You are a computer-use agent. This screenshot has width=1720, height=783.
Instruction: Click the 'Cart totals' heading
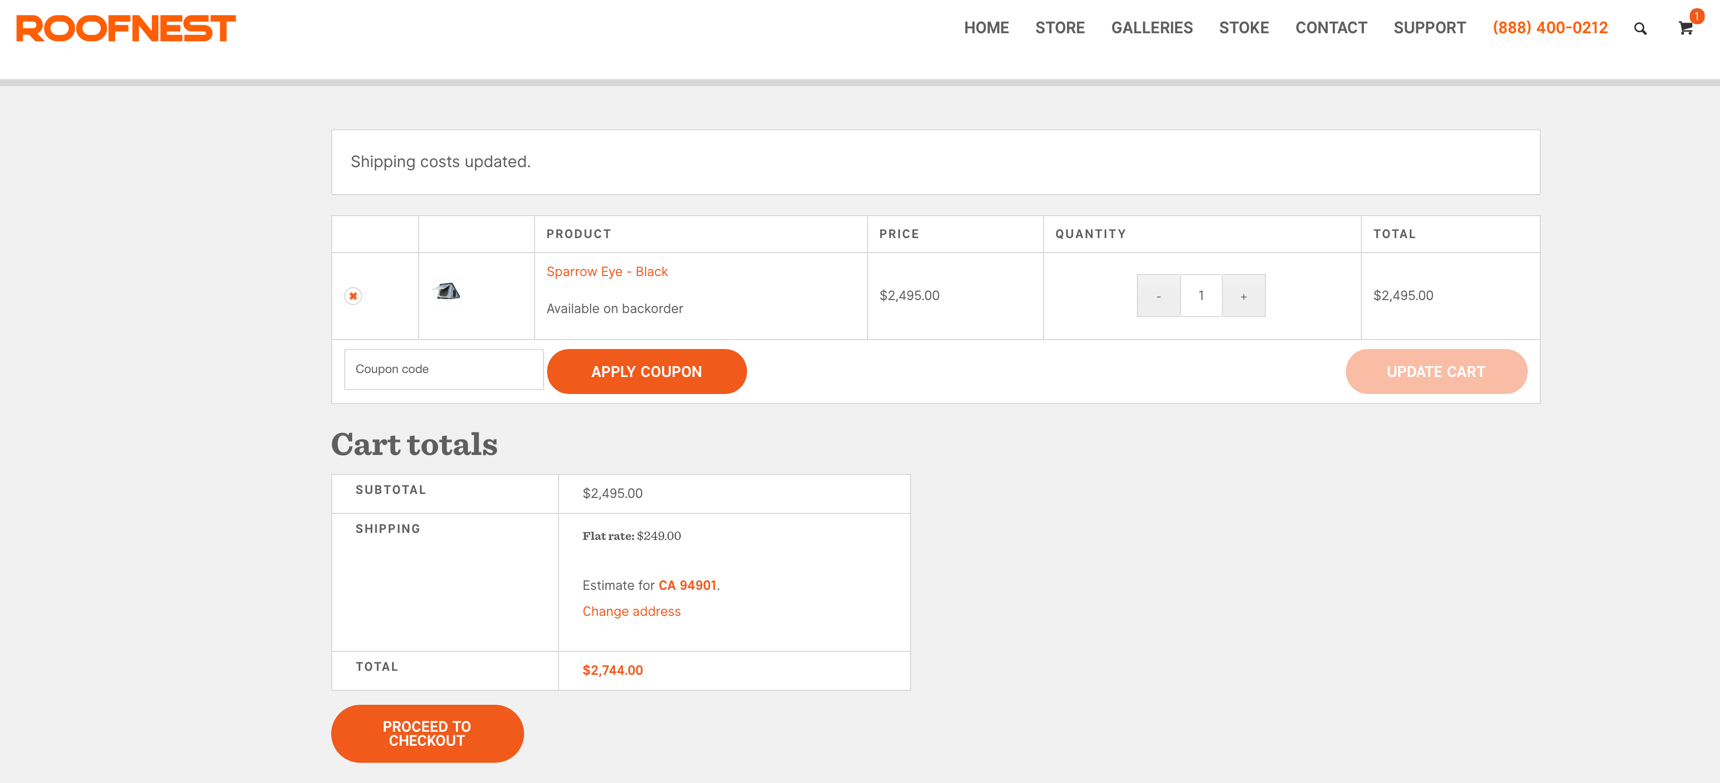pyautogui.click(x=414, y=444)
